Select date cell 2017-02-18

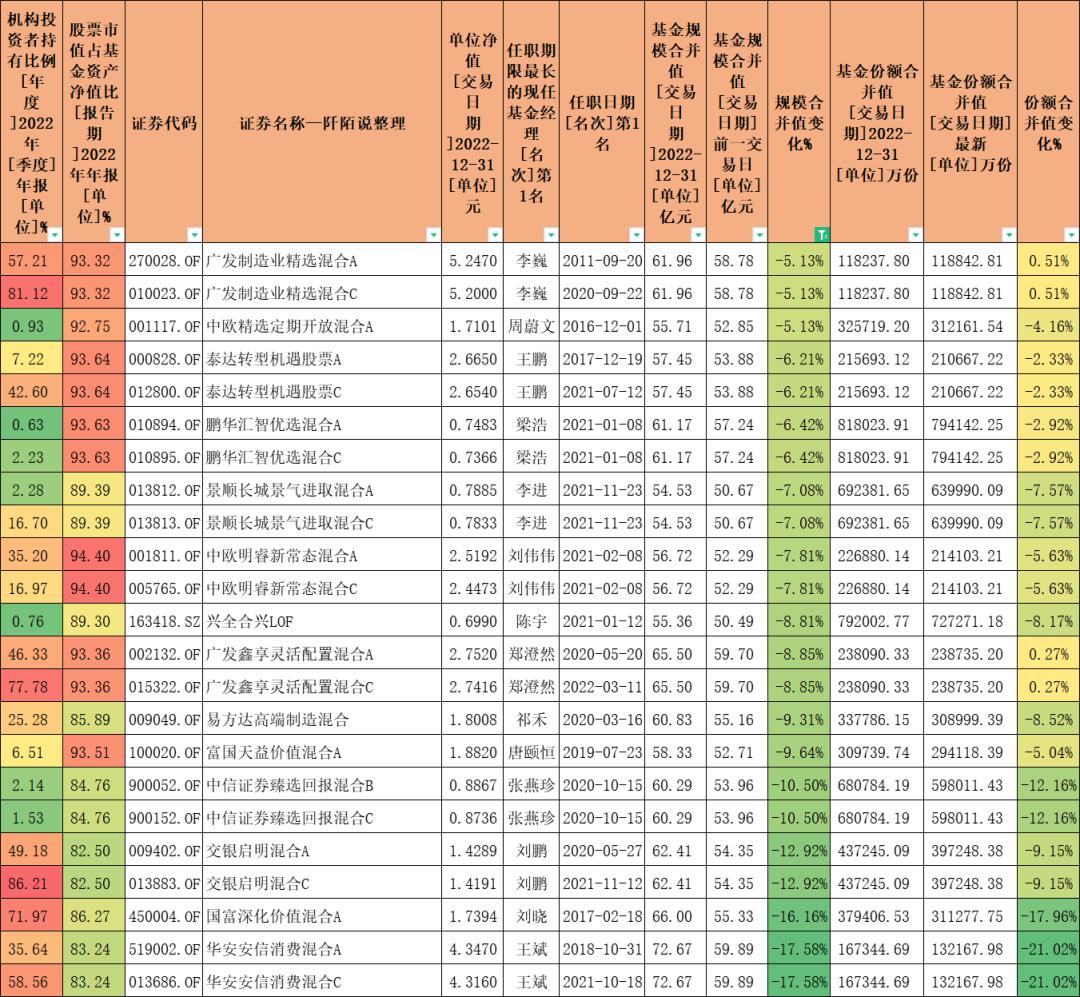tap(602, 916)
